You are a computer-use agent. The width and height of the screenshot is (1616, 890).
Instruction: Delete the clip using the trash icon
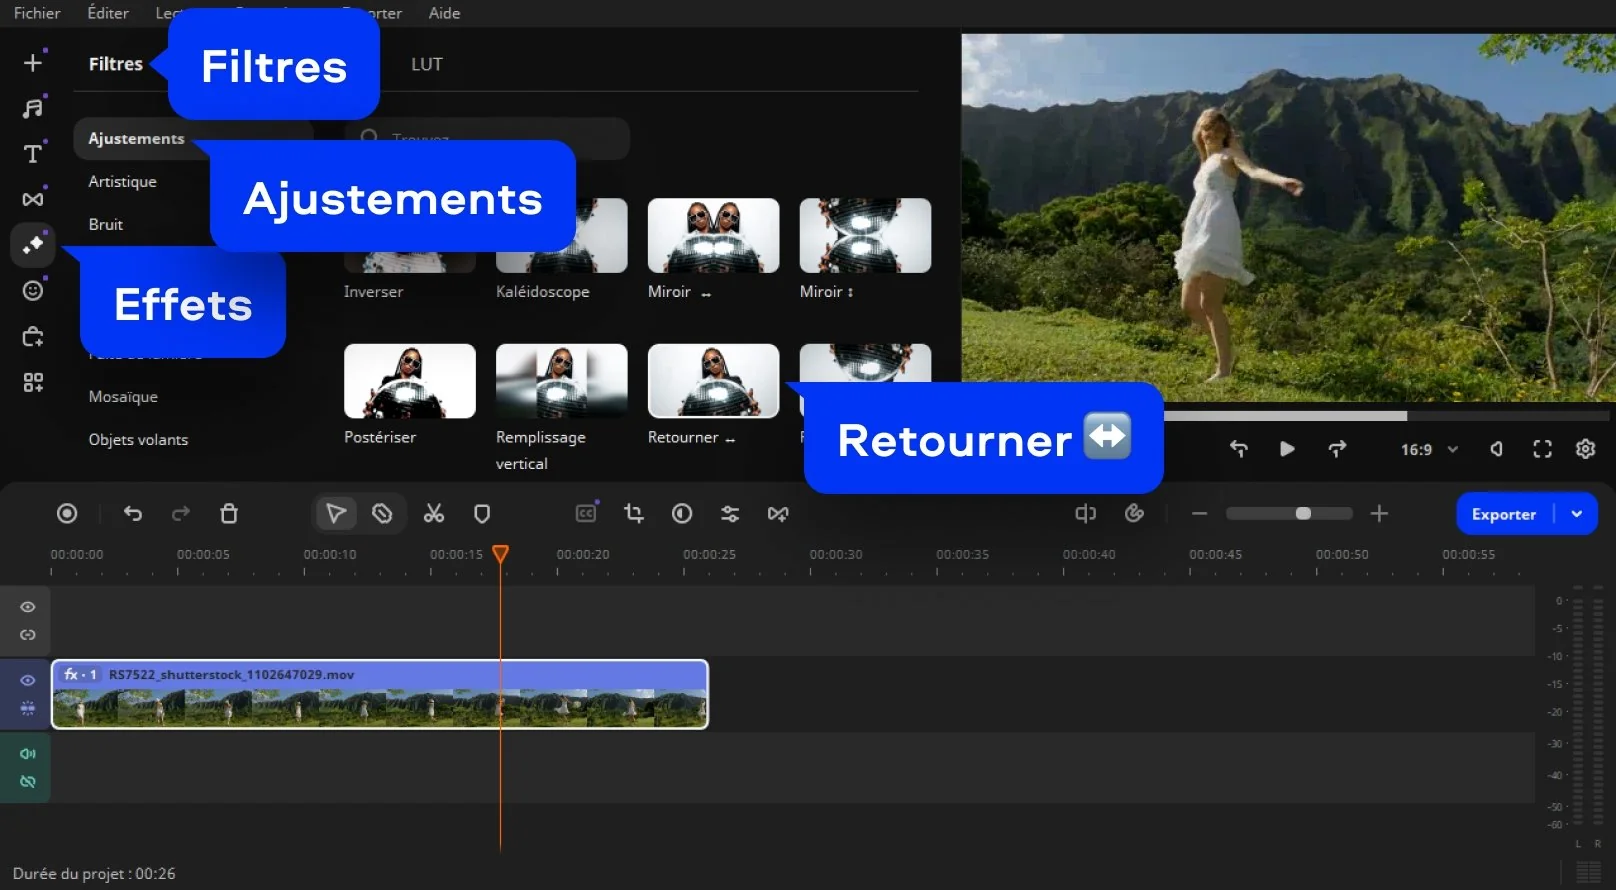tap(229, 514)
